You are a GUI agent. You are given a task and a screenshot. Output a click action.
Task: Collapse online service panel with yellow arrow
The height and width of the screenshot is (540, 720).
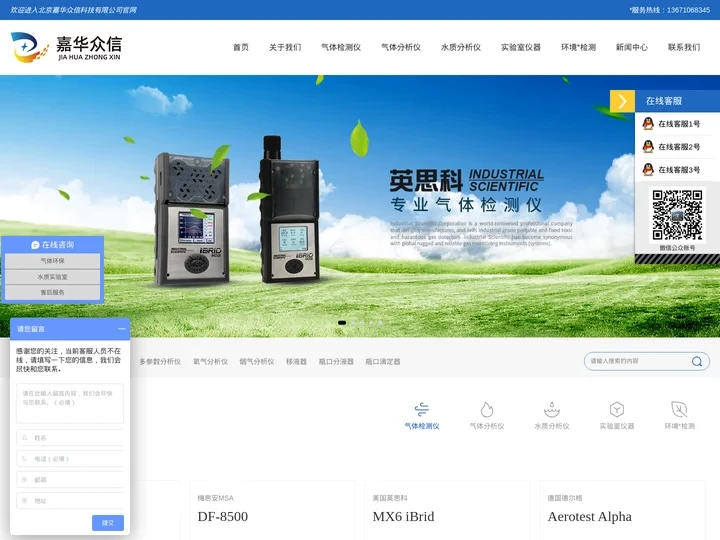point(622,101)
